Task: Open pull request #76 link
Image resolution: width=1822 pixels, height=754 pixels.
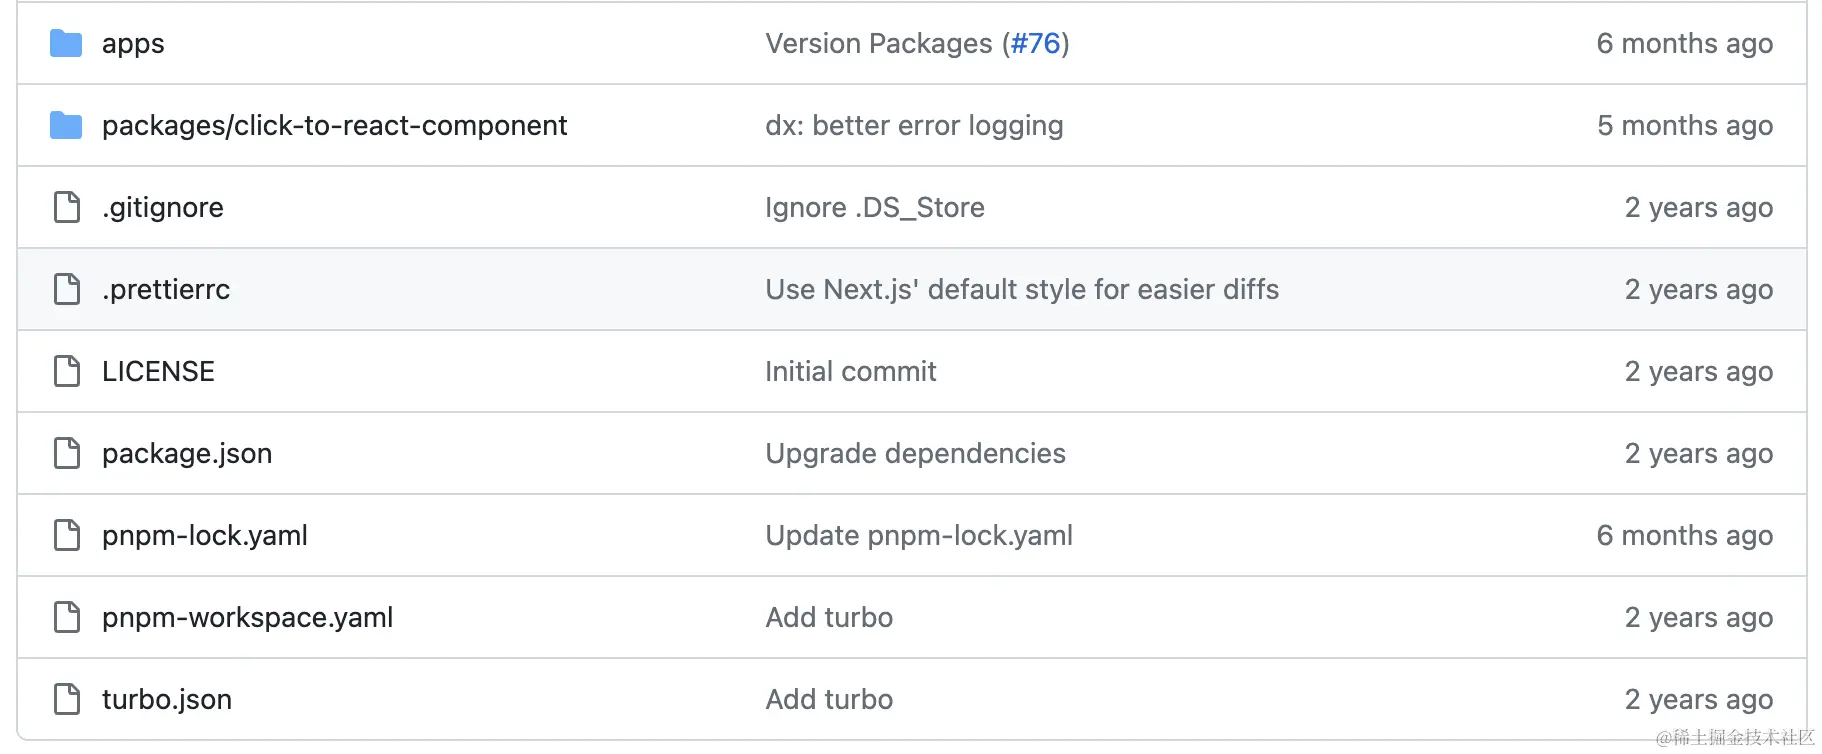Action: pos(1035,44)
